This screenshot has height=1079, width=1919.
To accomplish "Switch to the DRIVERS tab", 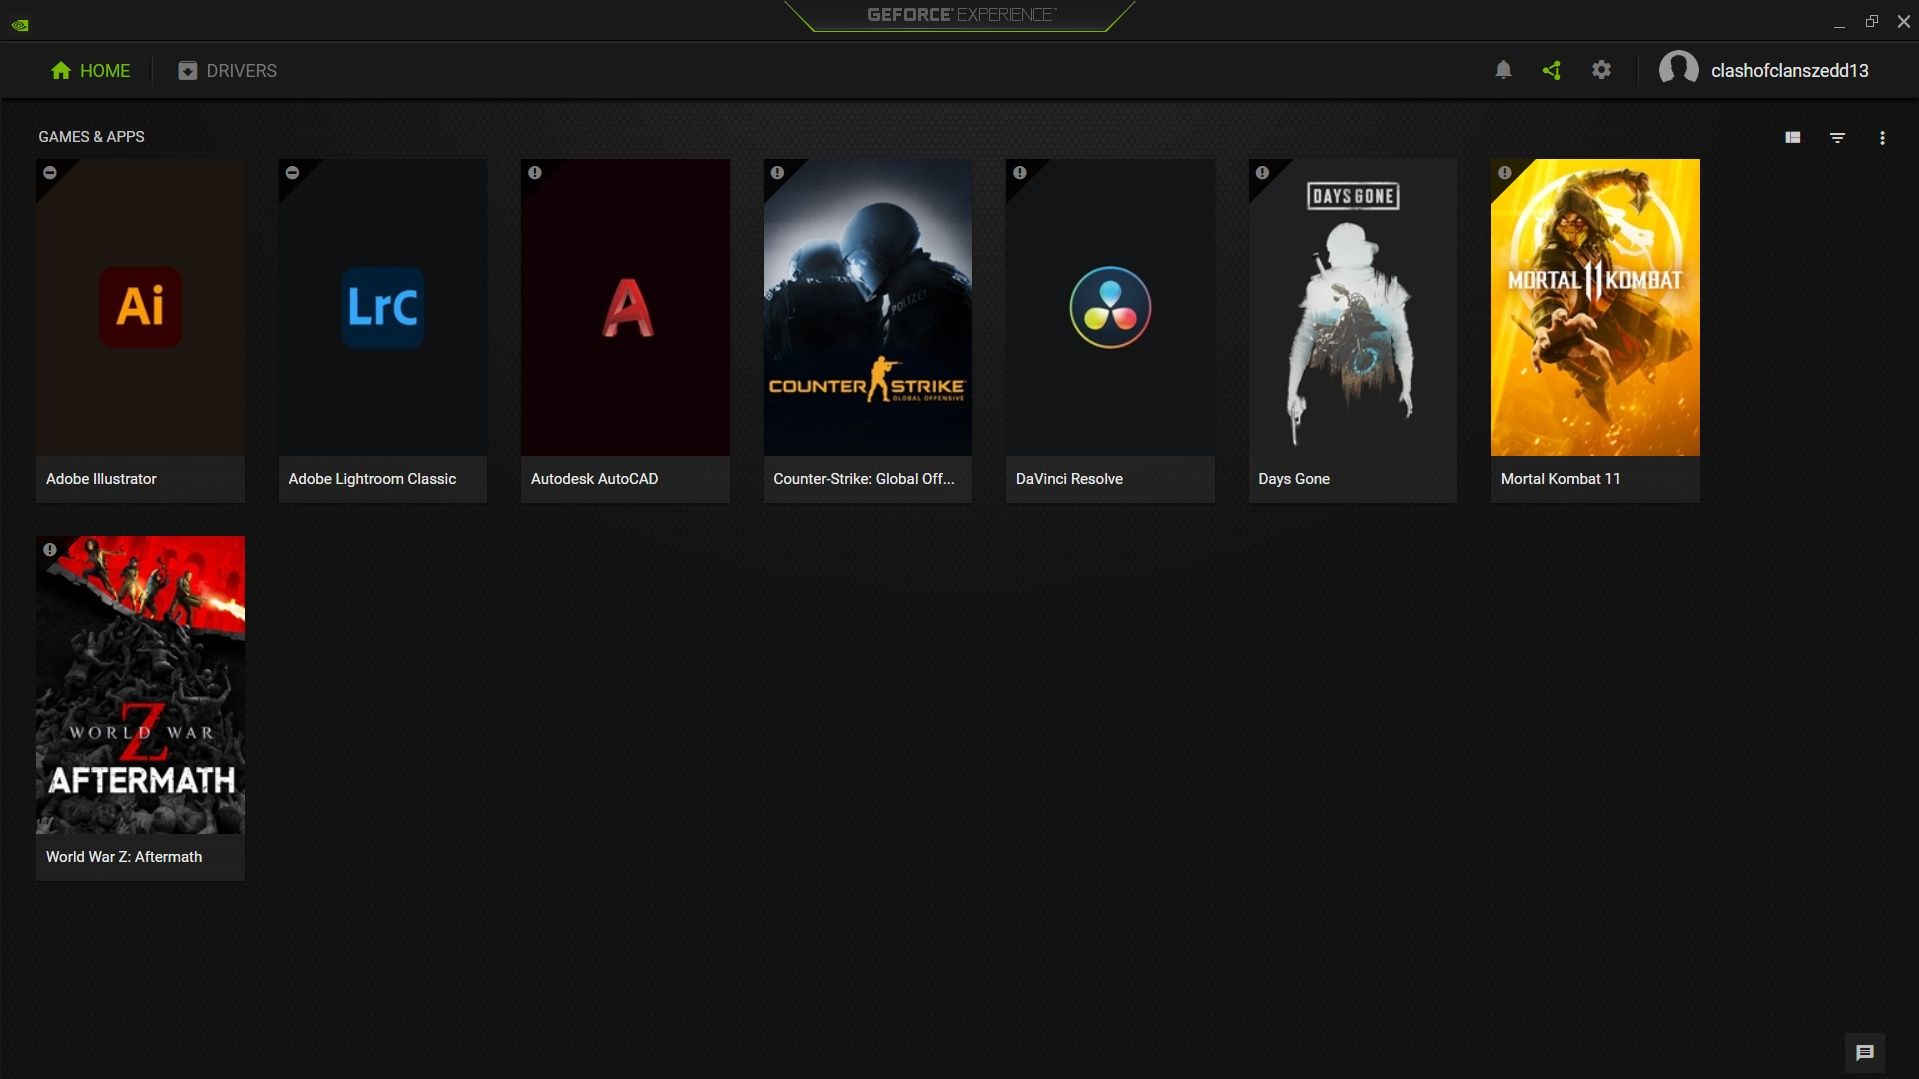I will [227, 70].
